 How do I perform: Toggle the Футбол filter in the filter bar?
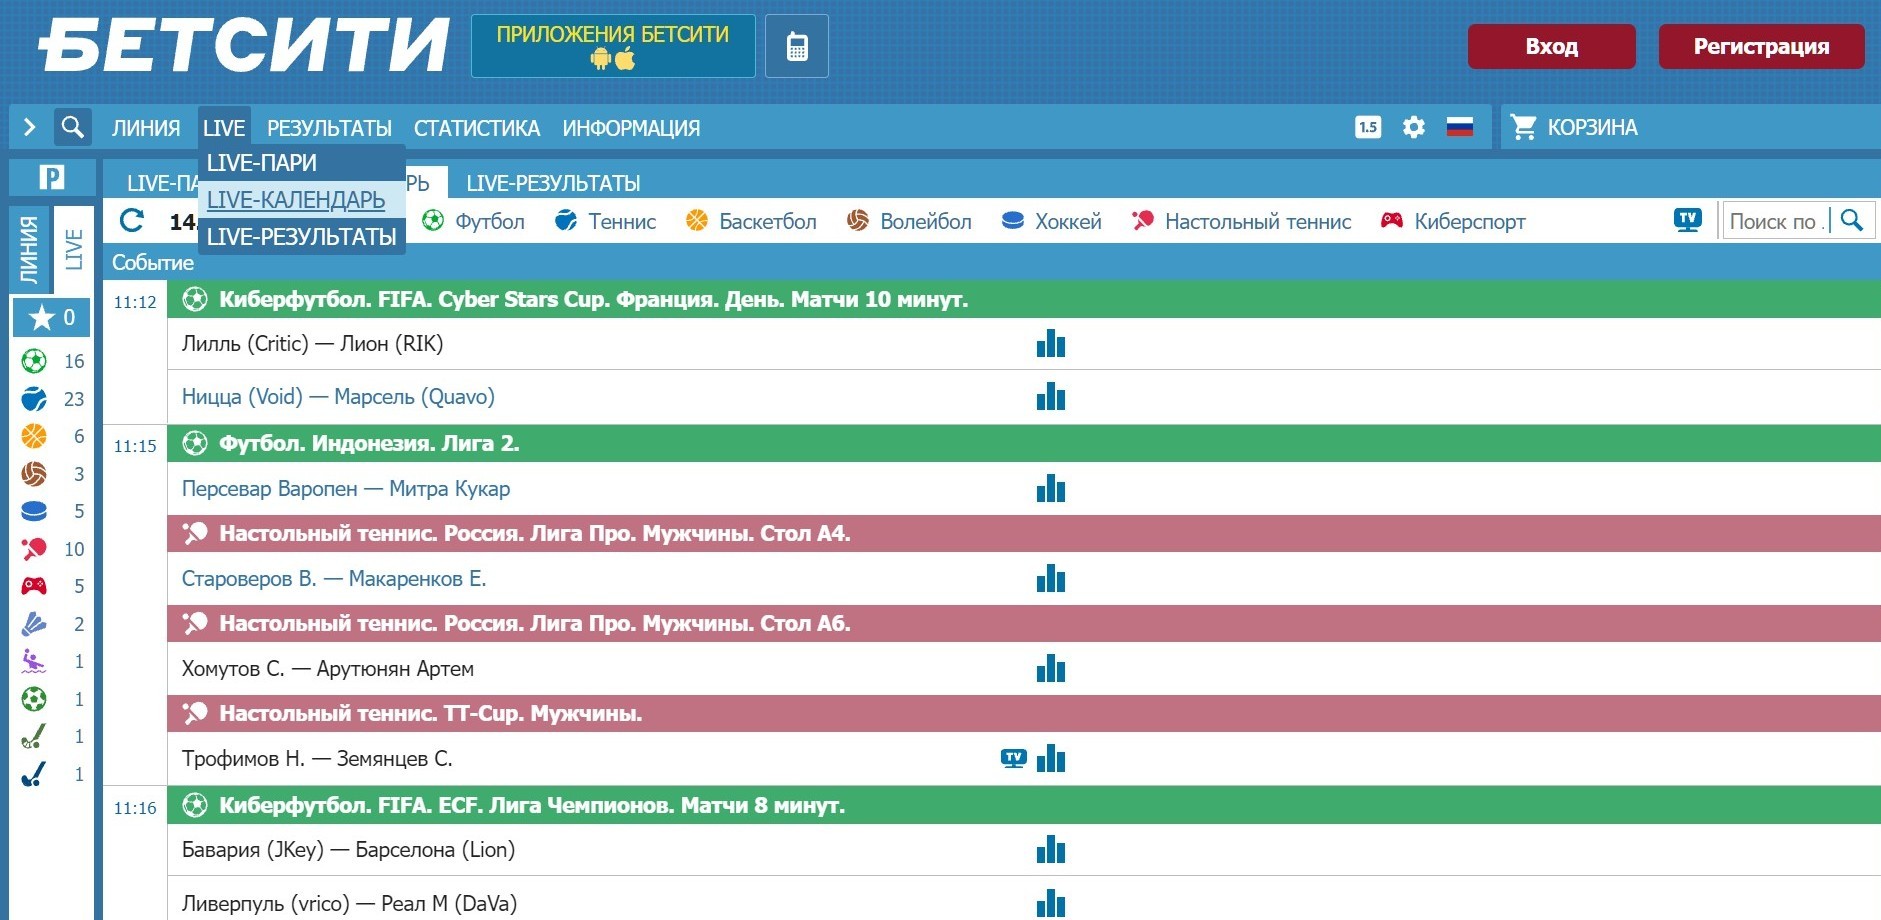(x=473, y=221)
